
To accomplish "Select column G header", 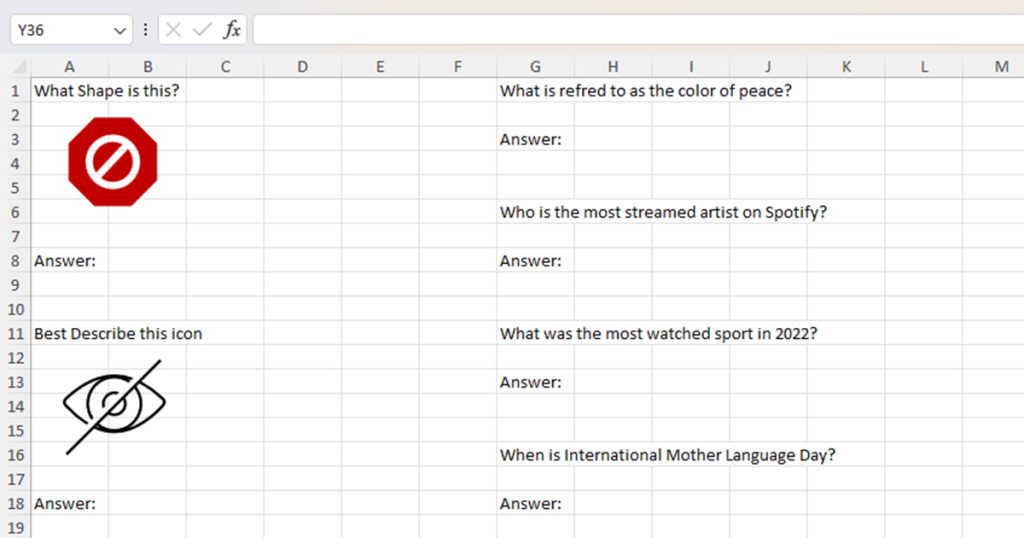I will point(536,67).
